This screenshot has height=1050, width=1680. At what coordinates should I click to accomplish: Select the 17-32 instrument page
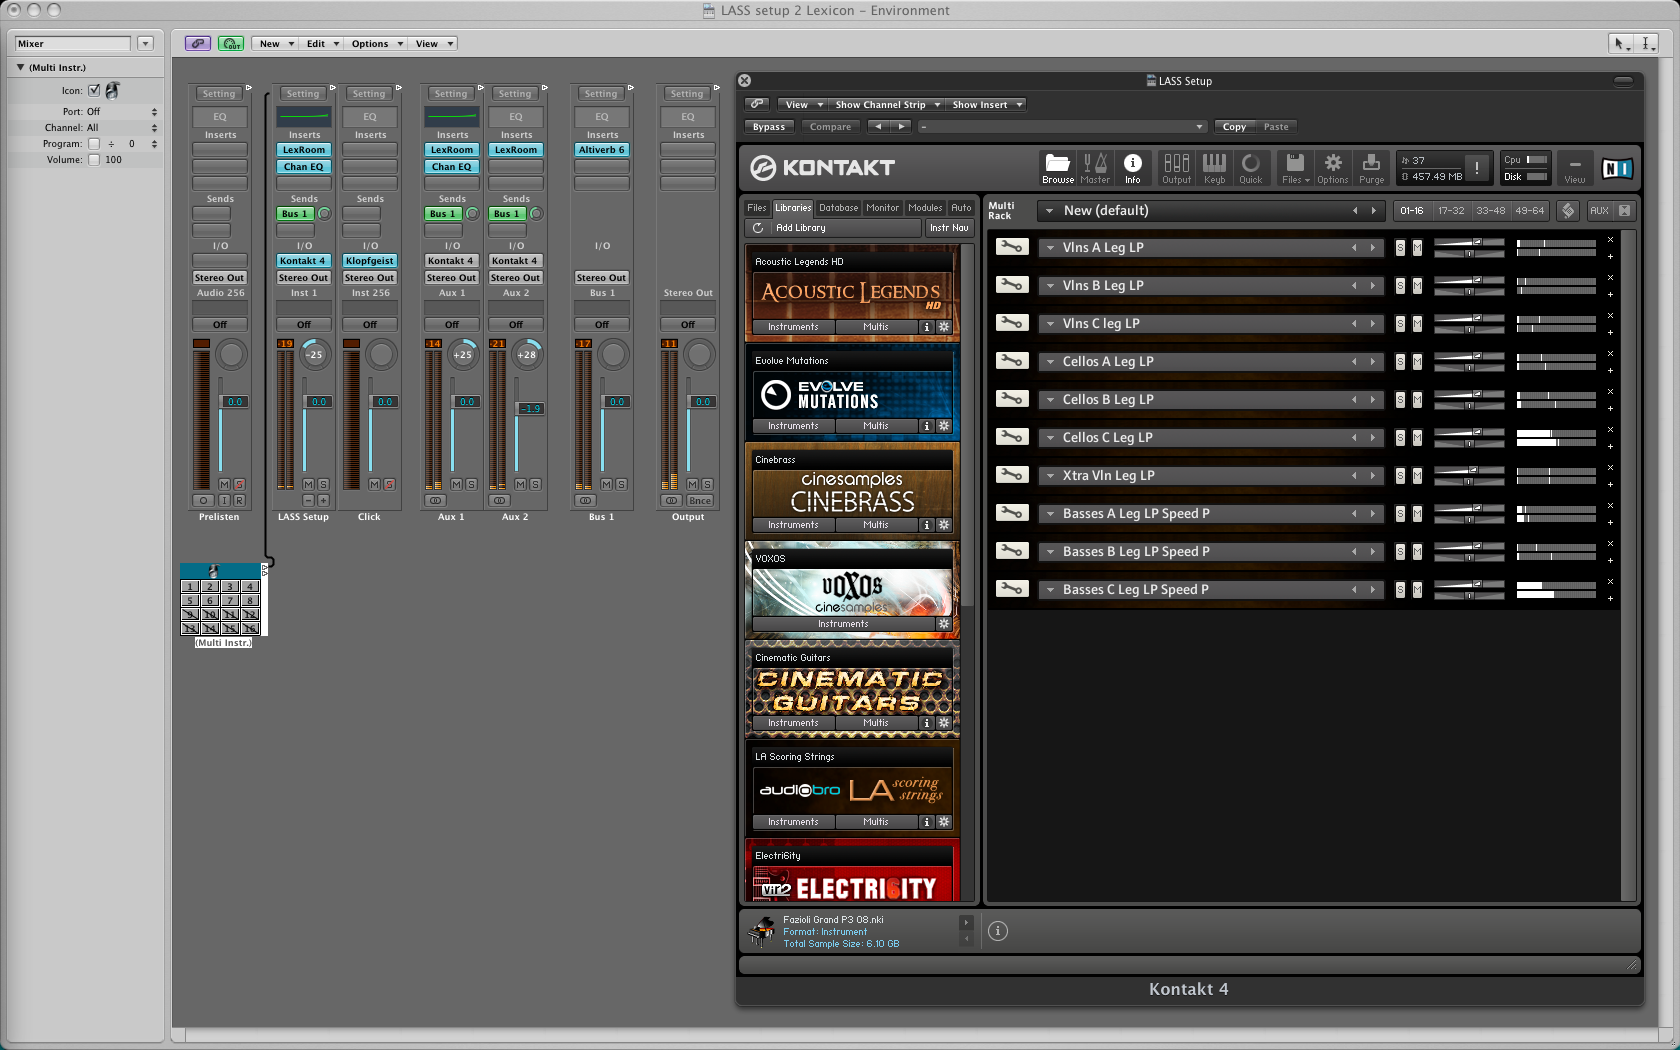pyautogui.click(x=1450, y=211)
